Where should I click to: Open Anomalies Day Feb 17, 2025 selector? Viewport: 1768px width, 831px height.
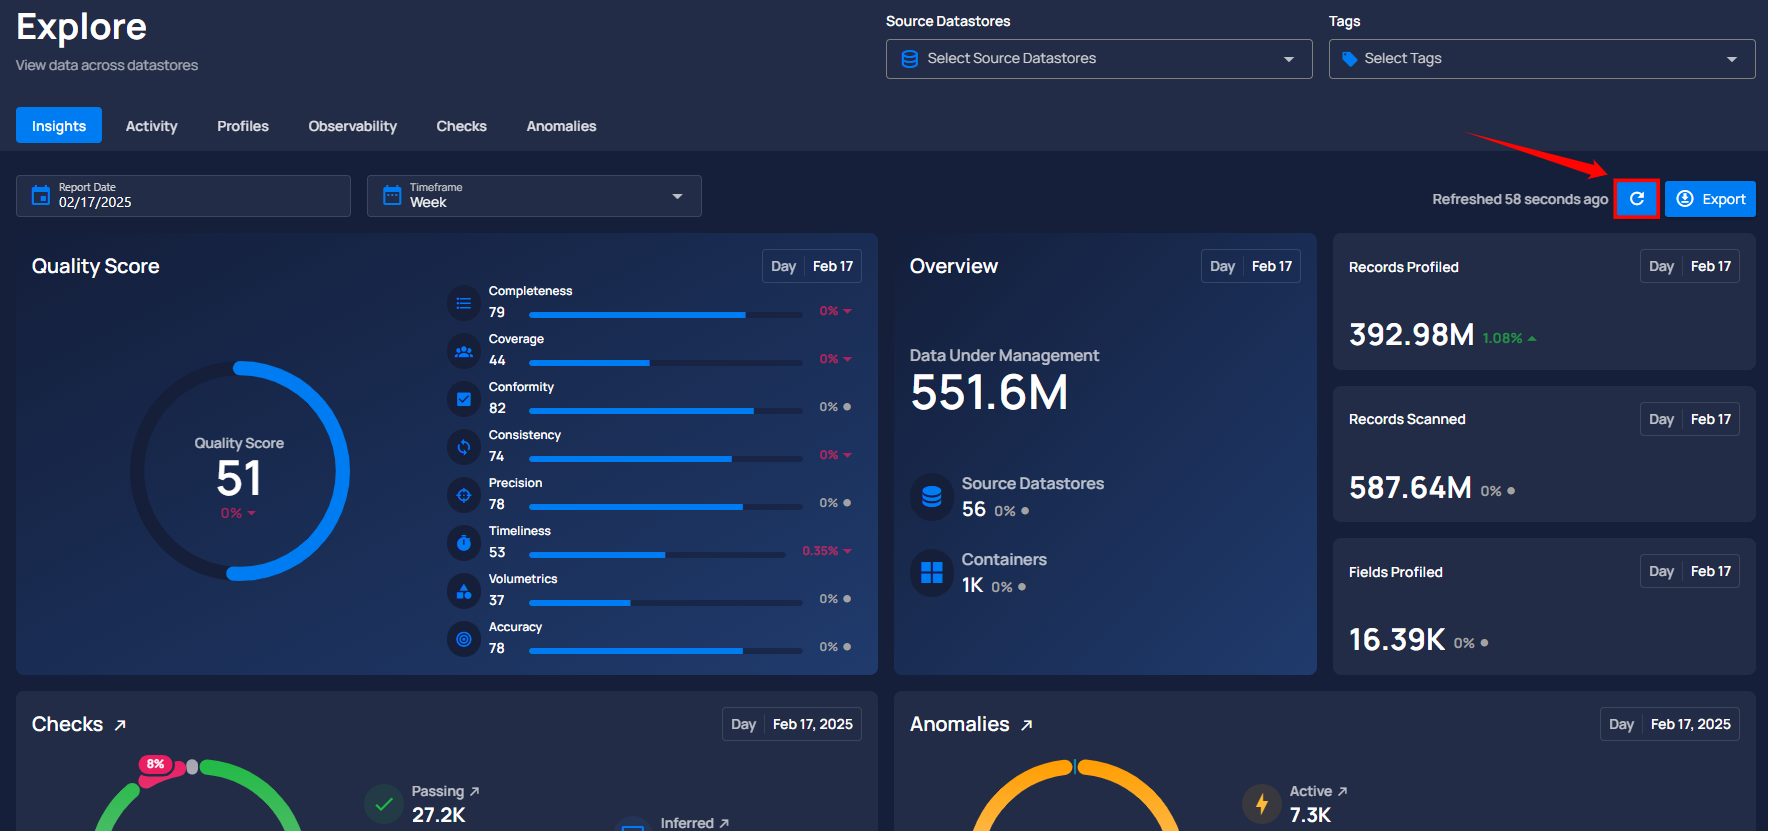(1670, 724)
